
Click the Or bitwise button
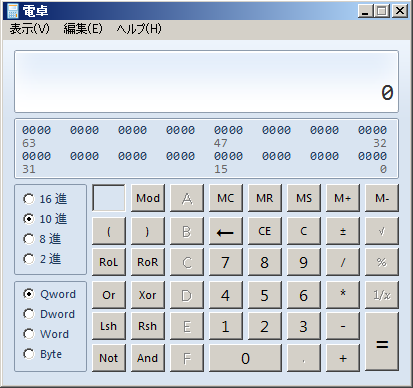coord(109,295)
